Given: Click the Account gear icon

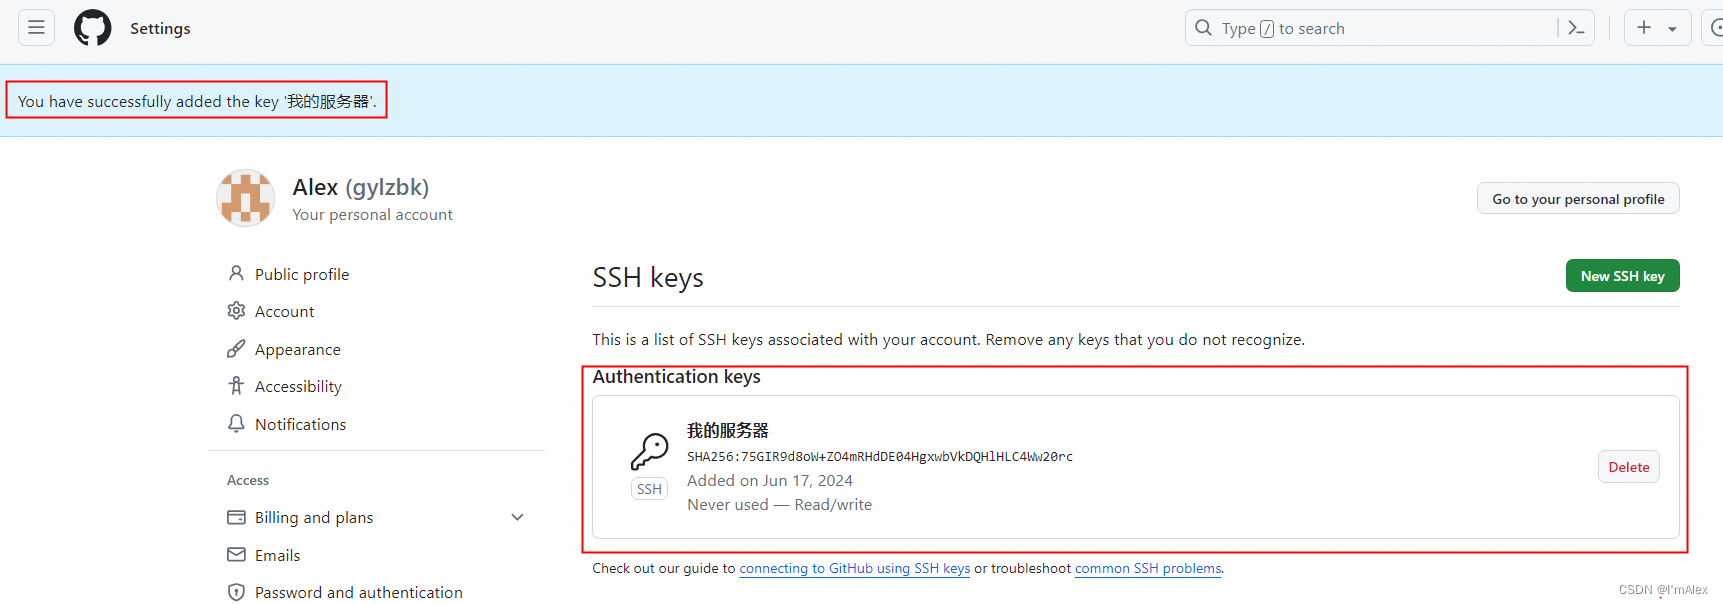Looking at the screenshot, I should [x=236, y=311].
